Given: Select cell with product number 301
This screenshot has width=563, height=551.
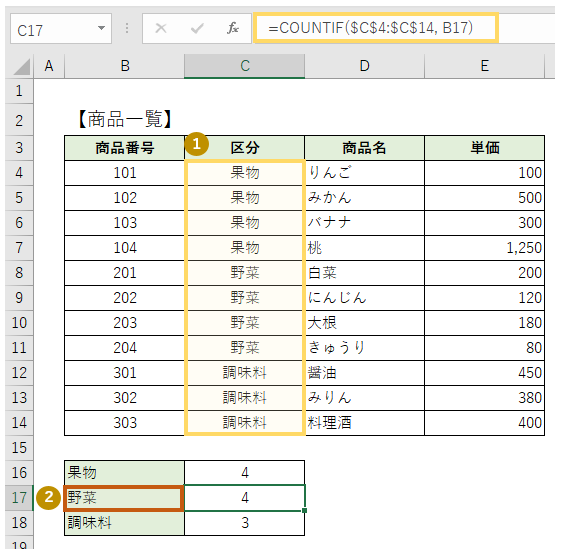Looking at the screenshot, I should [x=125, y=373].
